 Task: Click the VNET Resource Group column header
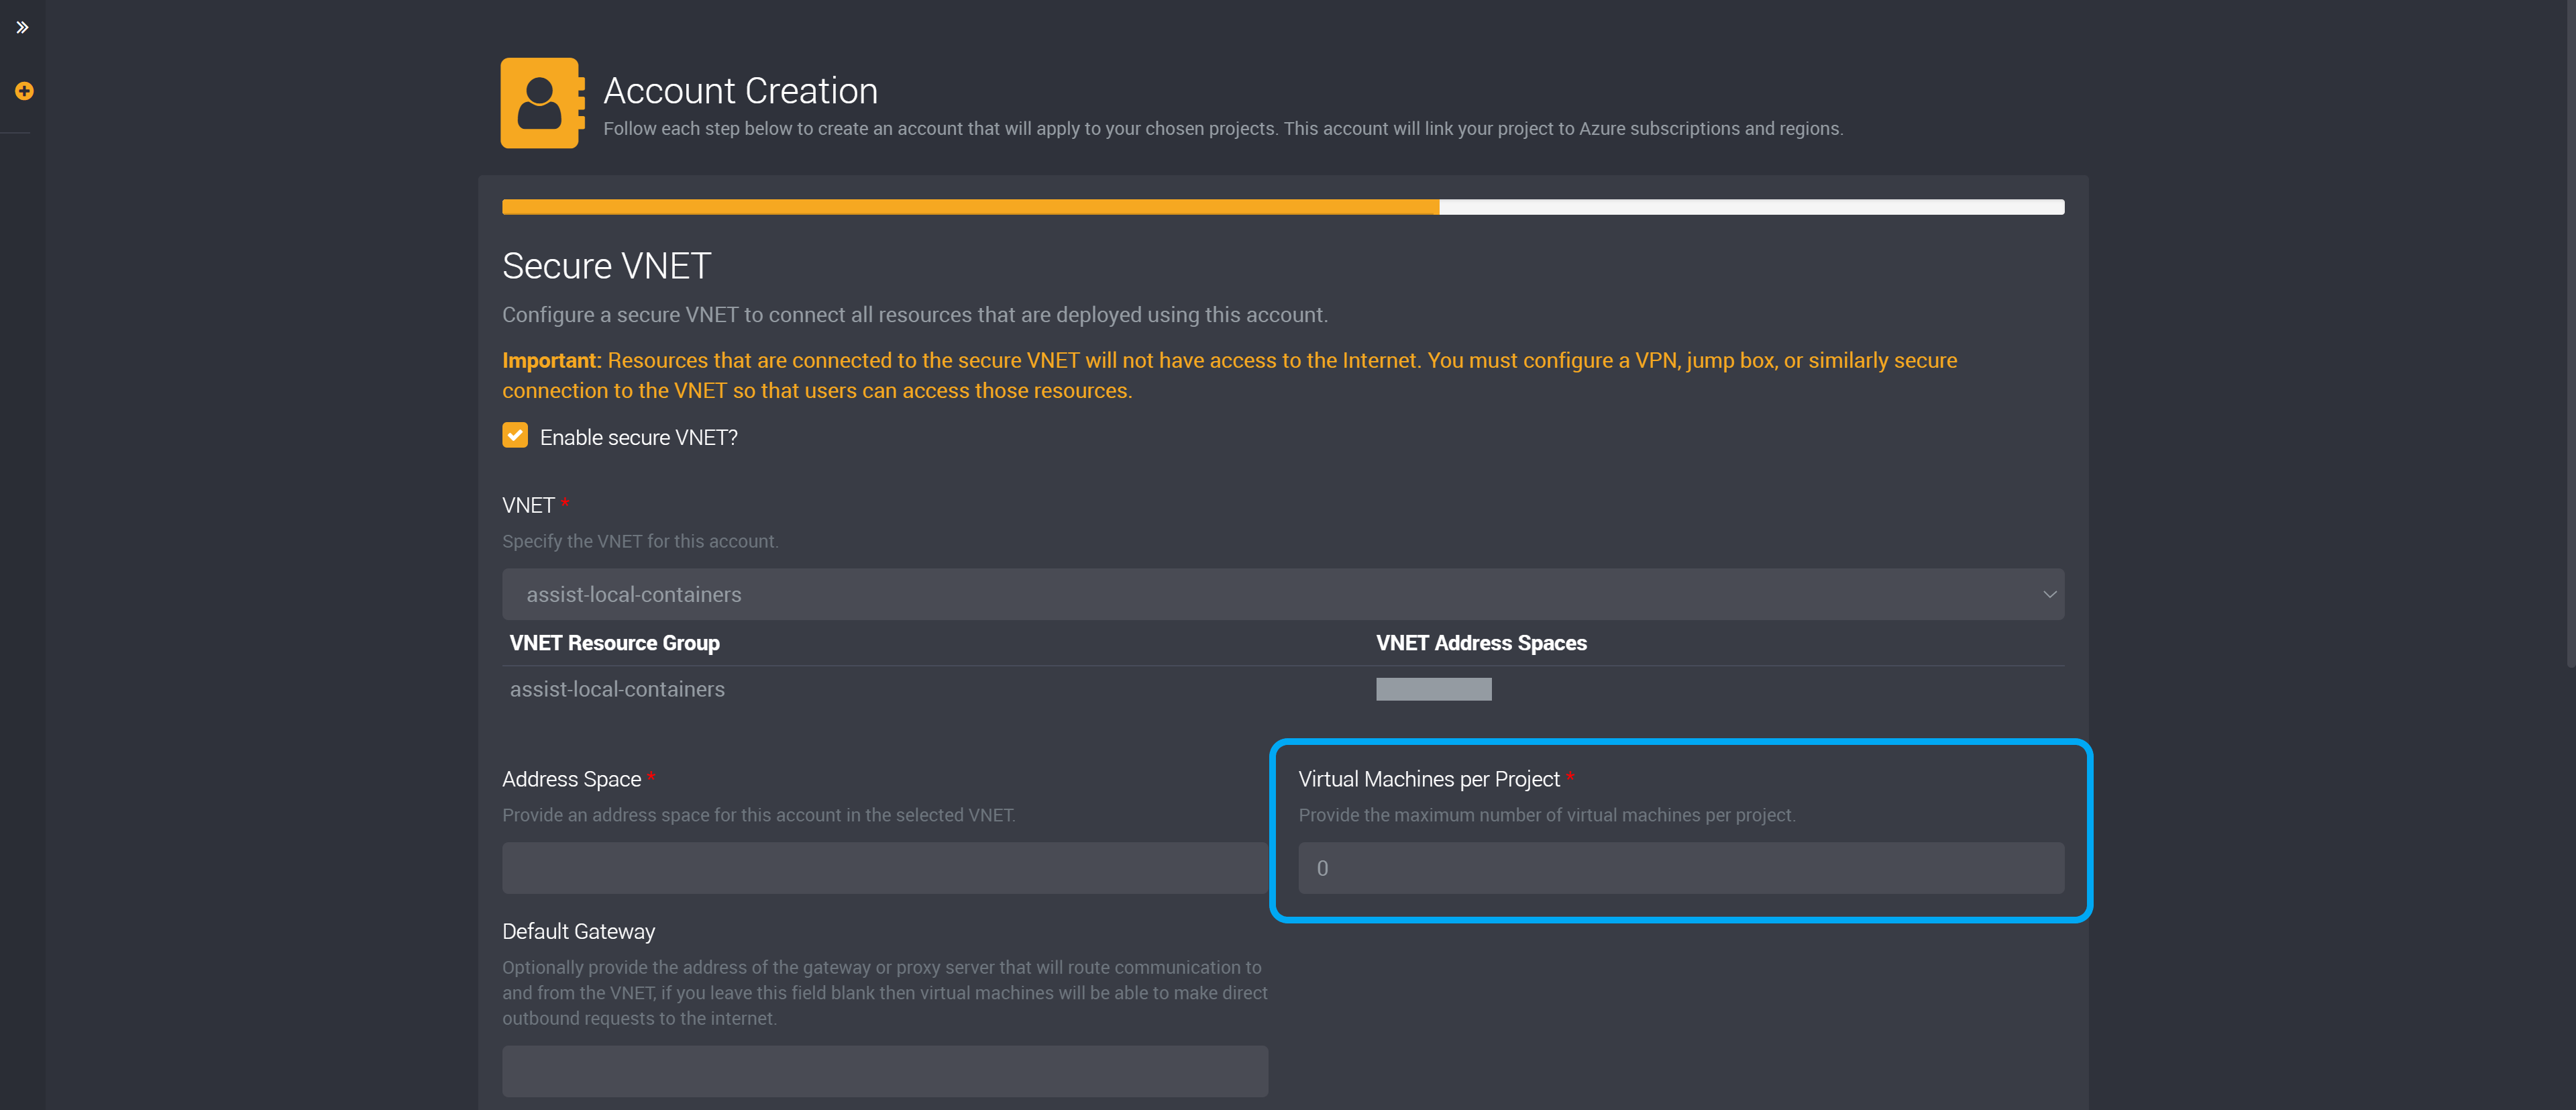(614, 643)
